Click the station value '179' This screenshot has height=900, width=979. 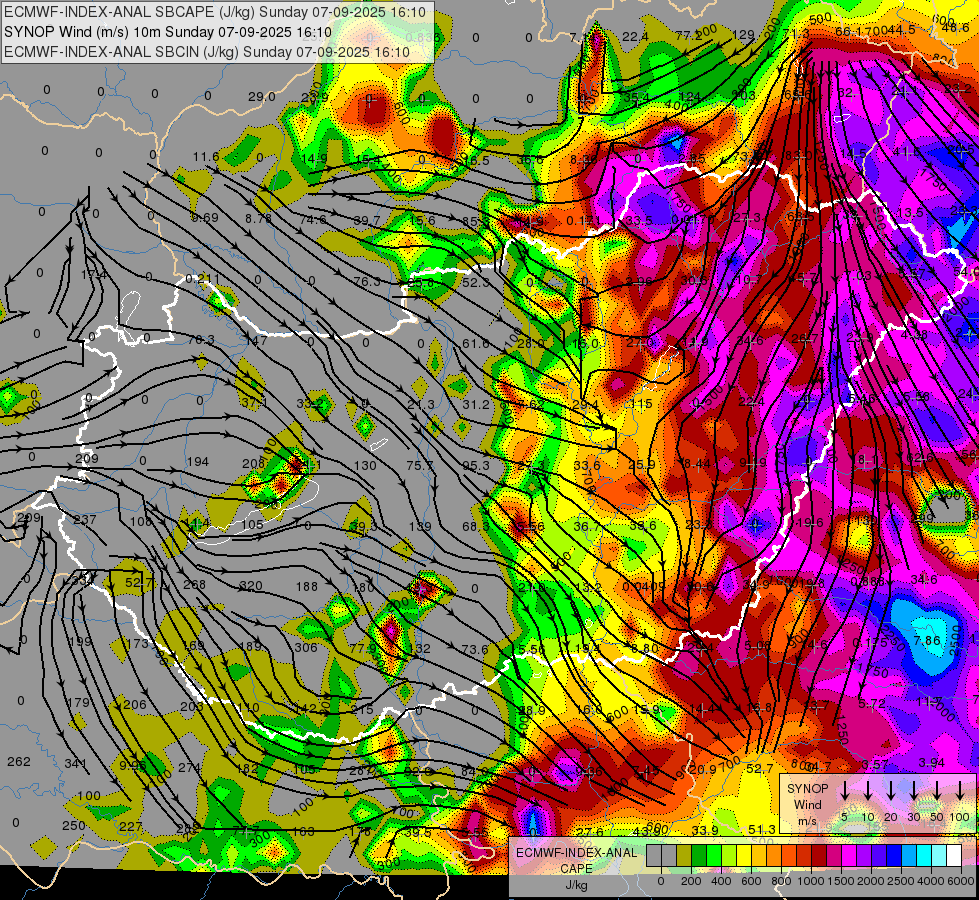tap(78, 702)
